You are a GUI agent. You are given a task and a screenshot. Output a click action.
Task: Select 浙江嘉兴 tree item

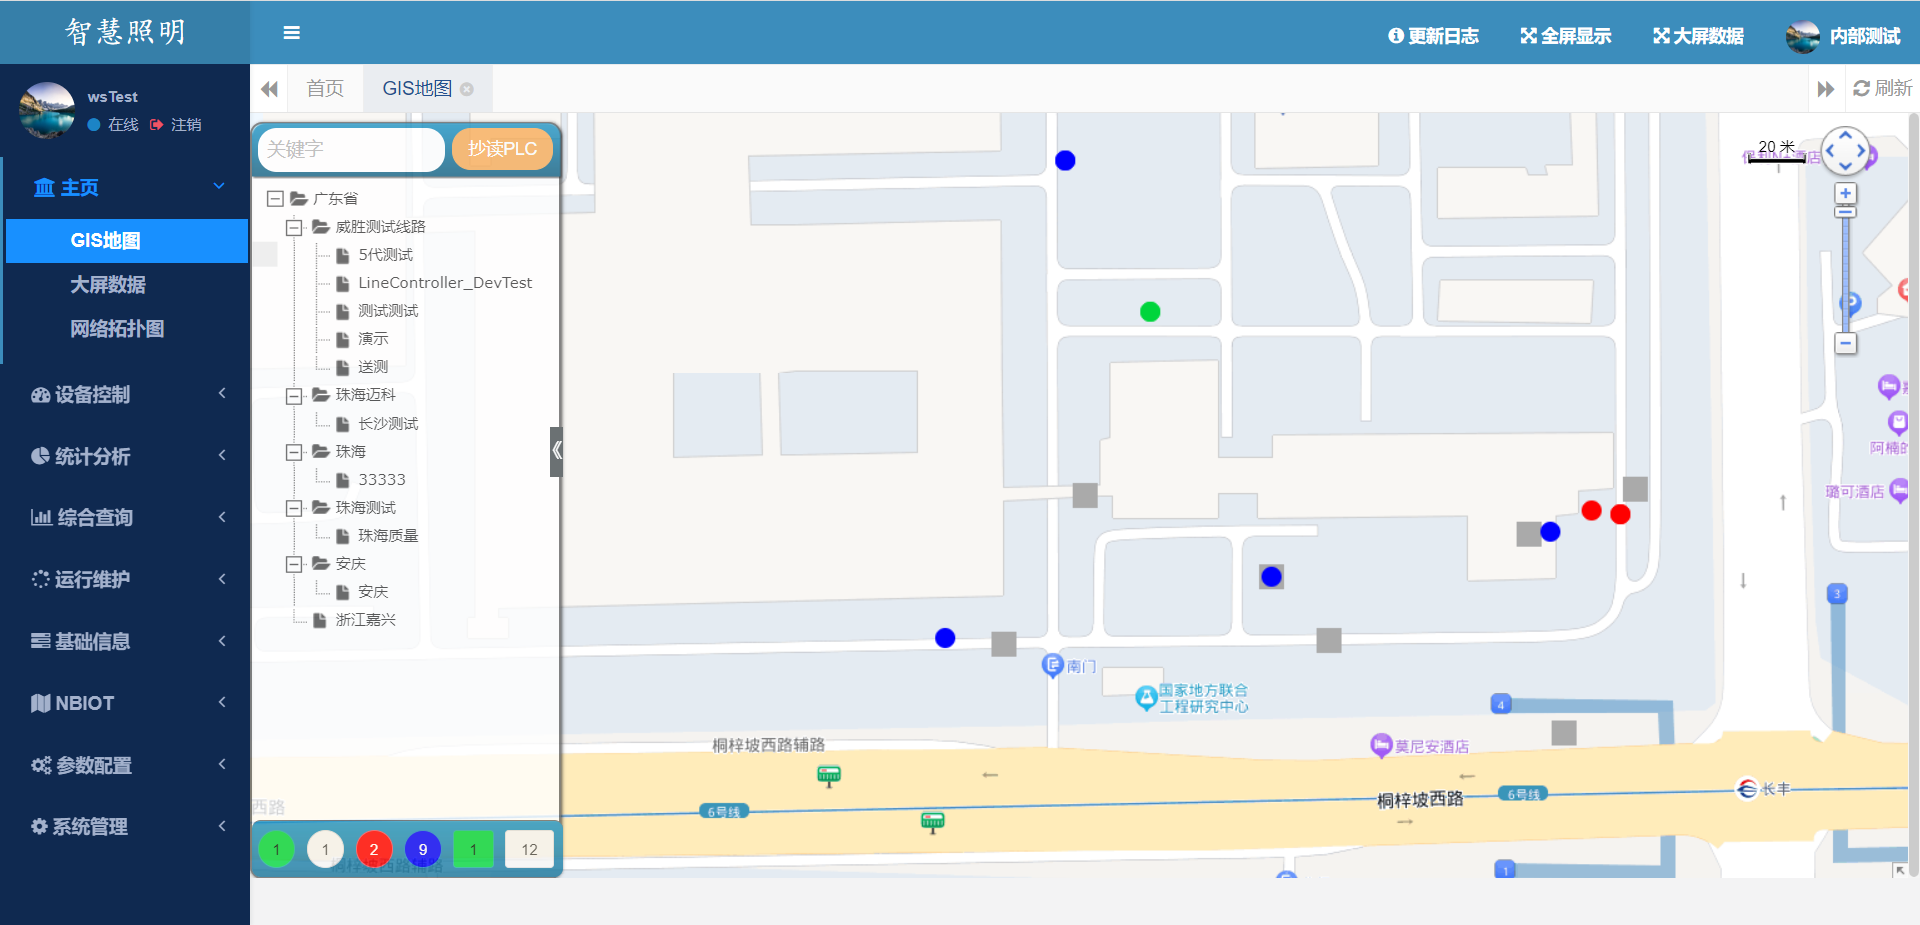(x=365, y=620)
